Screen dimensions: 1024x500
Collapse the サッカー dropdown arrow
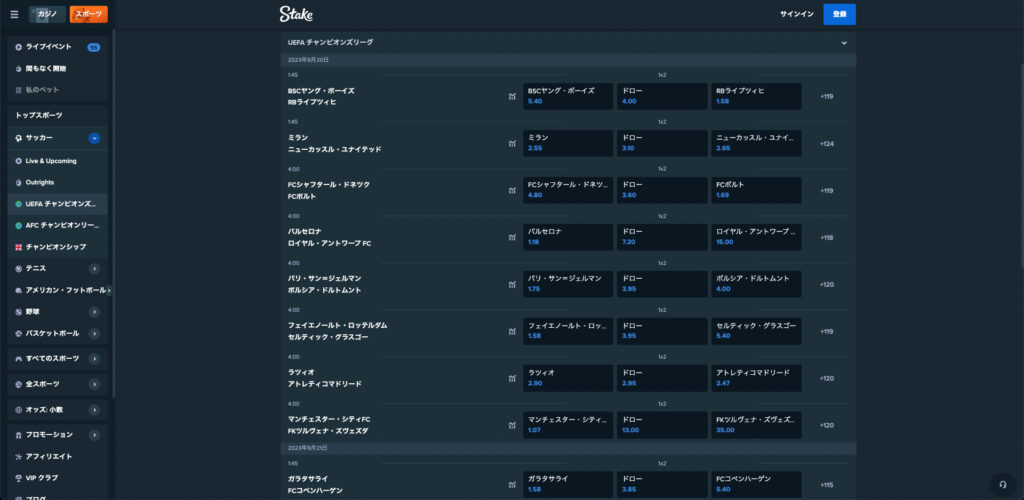click(x=94, y=138)
